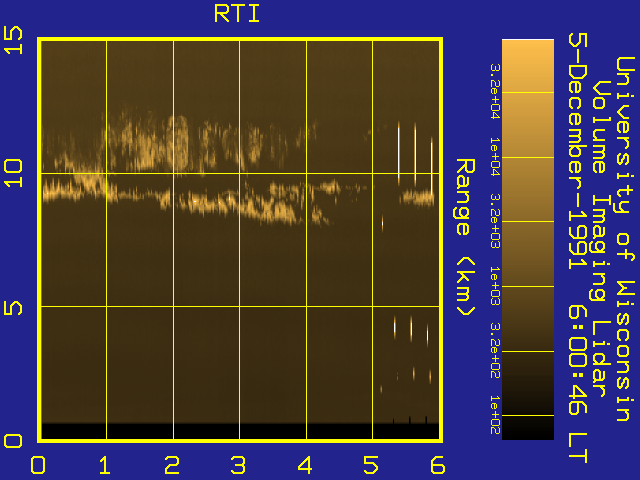Click the x-axis tick label 1

pyautogui.click(x=105, y=464)
